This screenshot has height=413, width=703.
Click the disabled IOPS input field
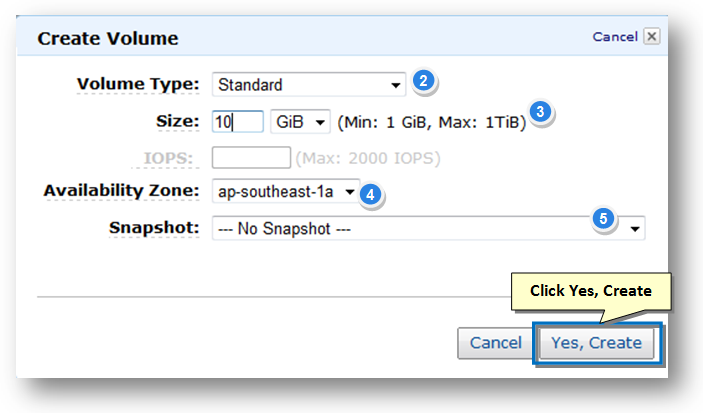[x=251, y=158]
